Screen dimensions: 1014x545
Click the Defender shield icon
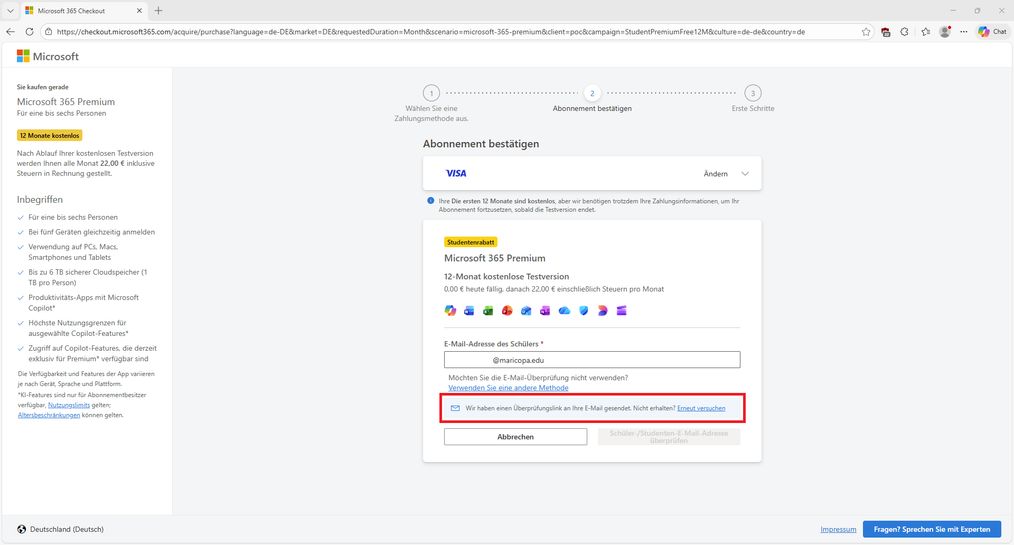tap(583, 311)
